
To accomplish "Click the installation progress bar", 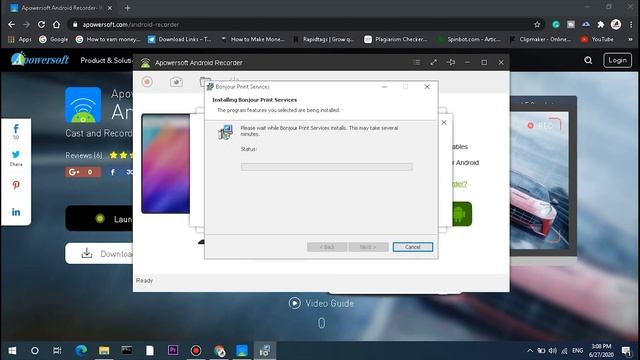I will 327,167.
